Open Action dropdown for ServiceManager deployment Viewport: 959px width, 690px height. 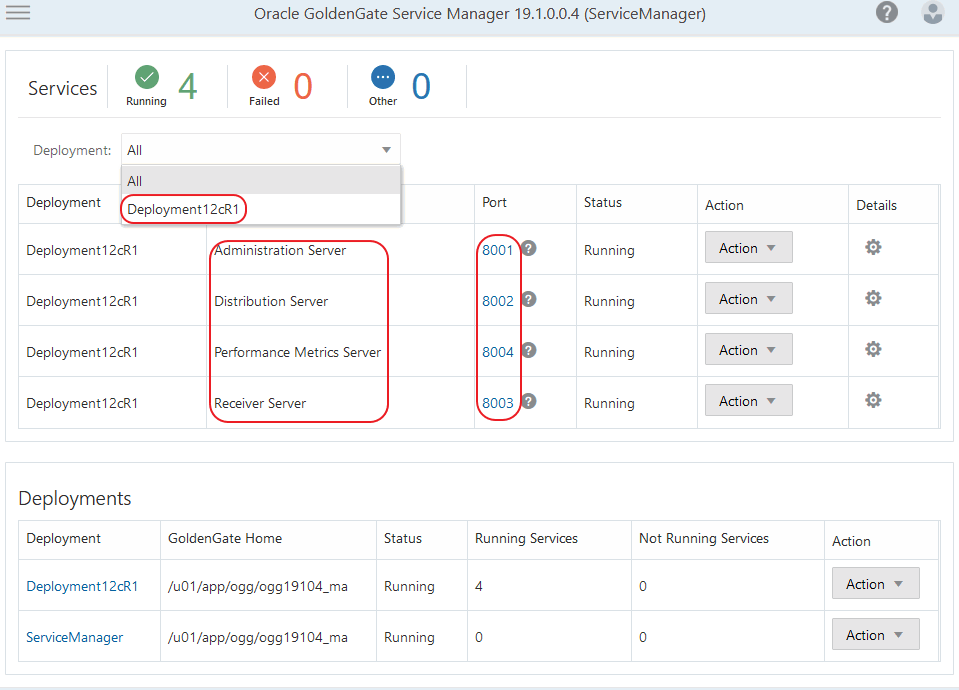pyautogui.click(x=875, y=635)
